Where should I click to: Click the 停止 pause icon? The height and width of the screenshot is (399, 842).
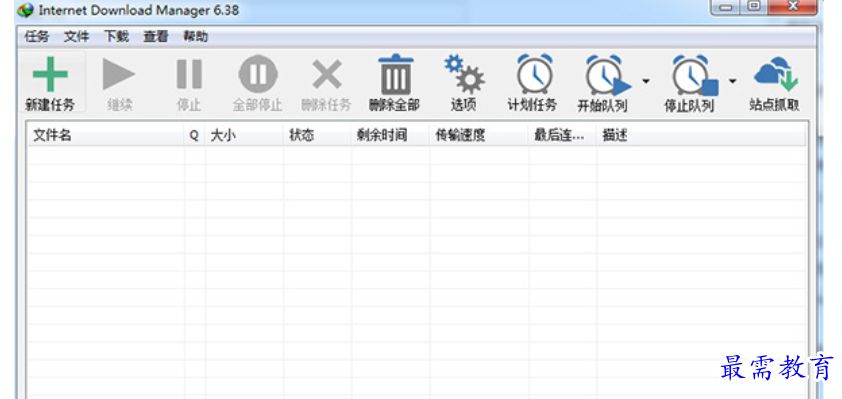click(189, 74)
